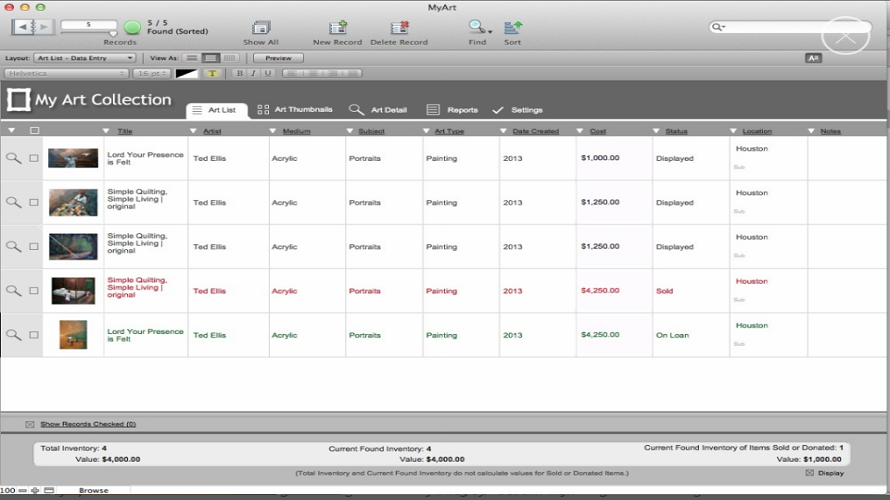This screenshot has height=500, width=890.
Task: Open the text color swatch
Action: (x=186, y=73)
